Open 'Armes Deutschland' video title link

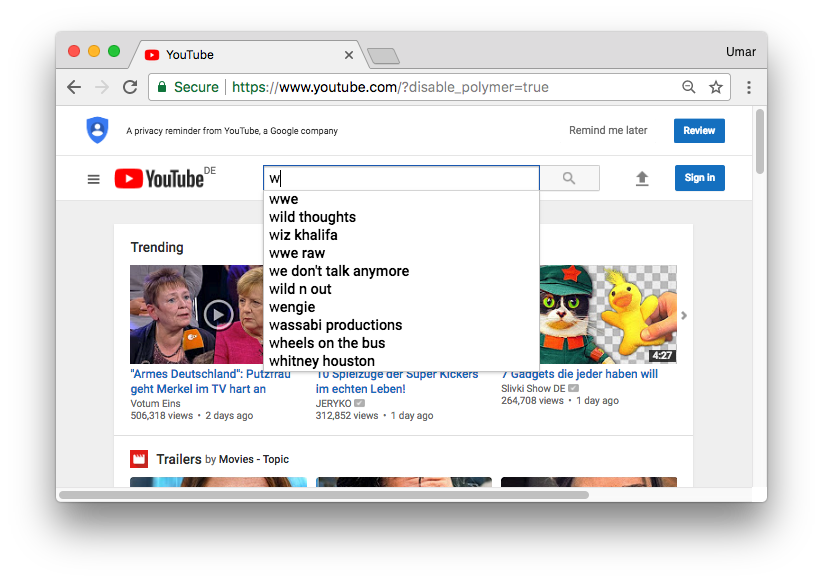210,382
